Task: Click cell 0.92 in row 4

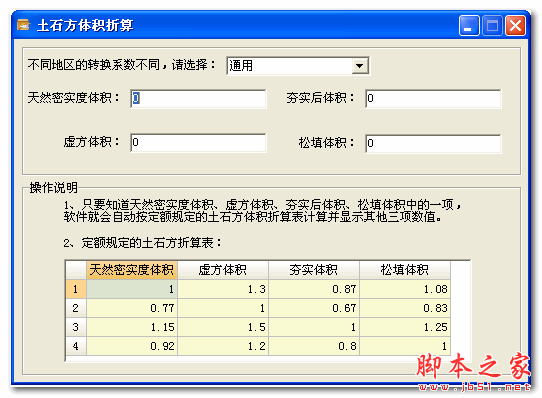Action: click(x=132, y=346)
